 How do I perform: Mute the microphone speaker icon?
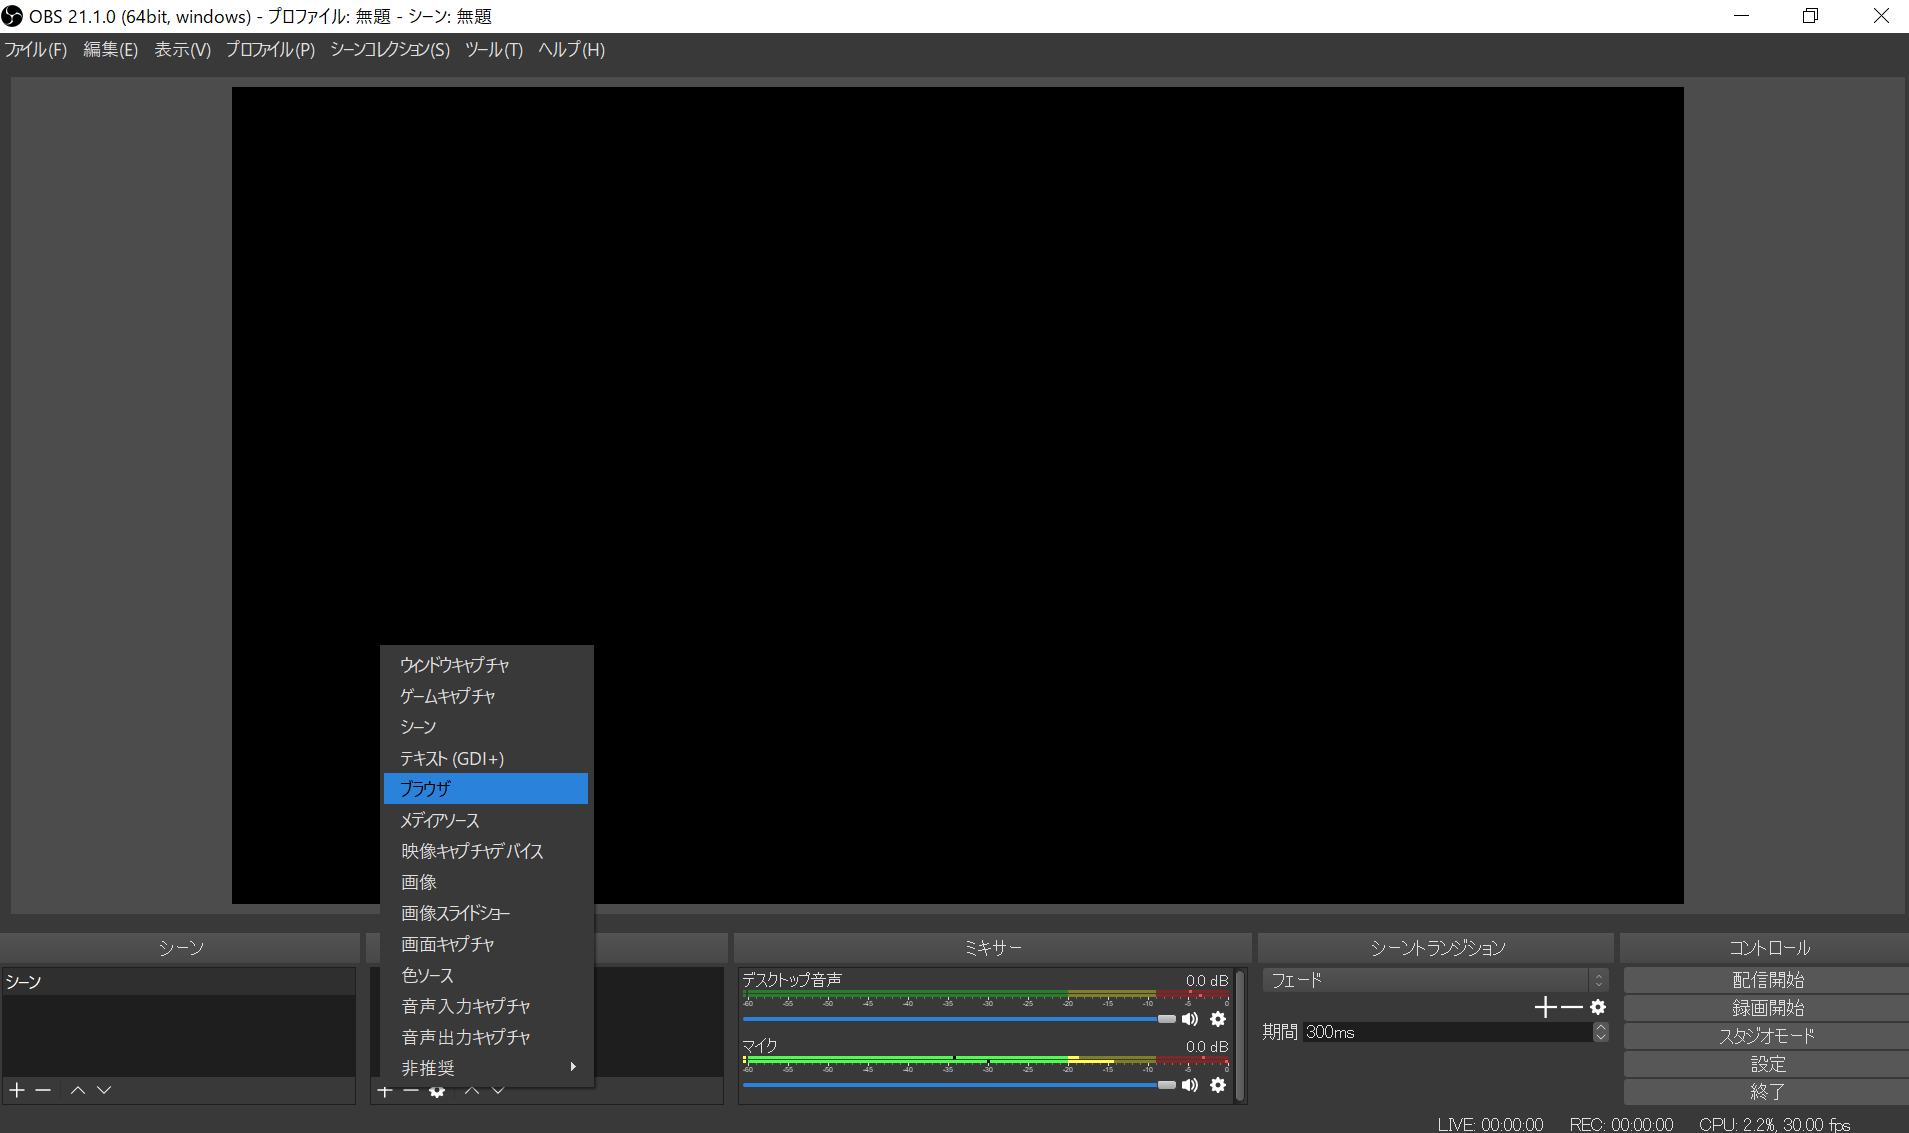(1190, 1085)
